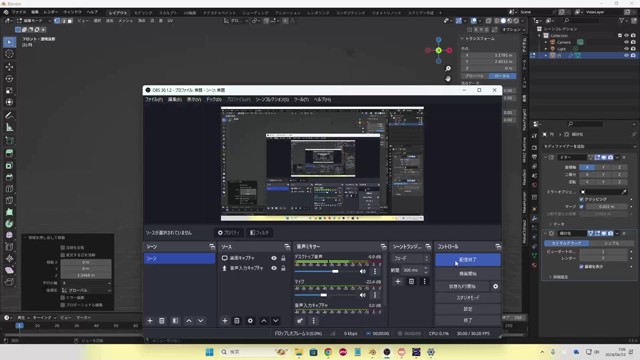This screenshot has height=360, width=640.
Task: Remove scene using trash icon in Scenes
Action: [162, 321]
